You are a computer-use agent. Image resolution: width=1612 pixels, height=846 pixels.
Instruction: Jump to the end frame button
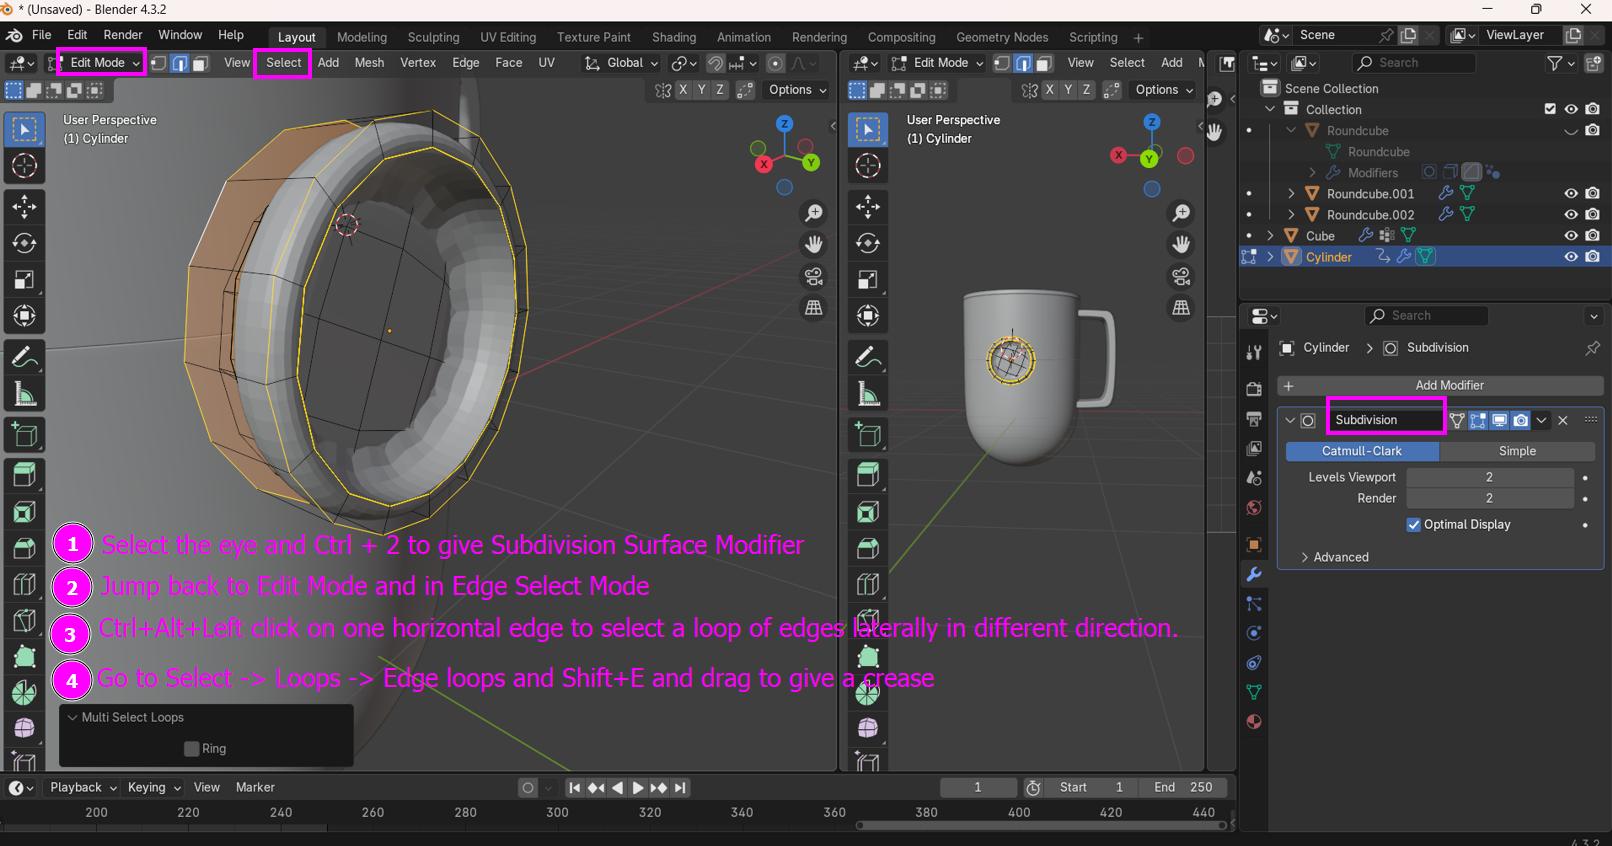[680, 788]
